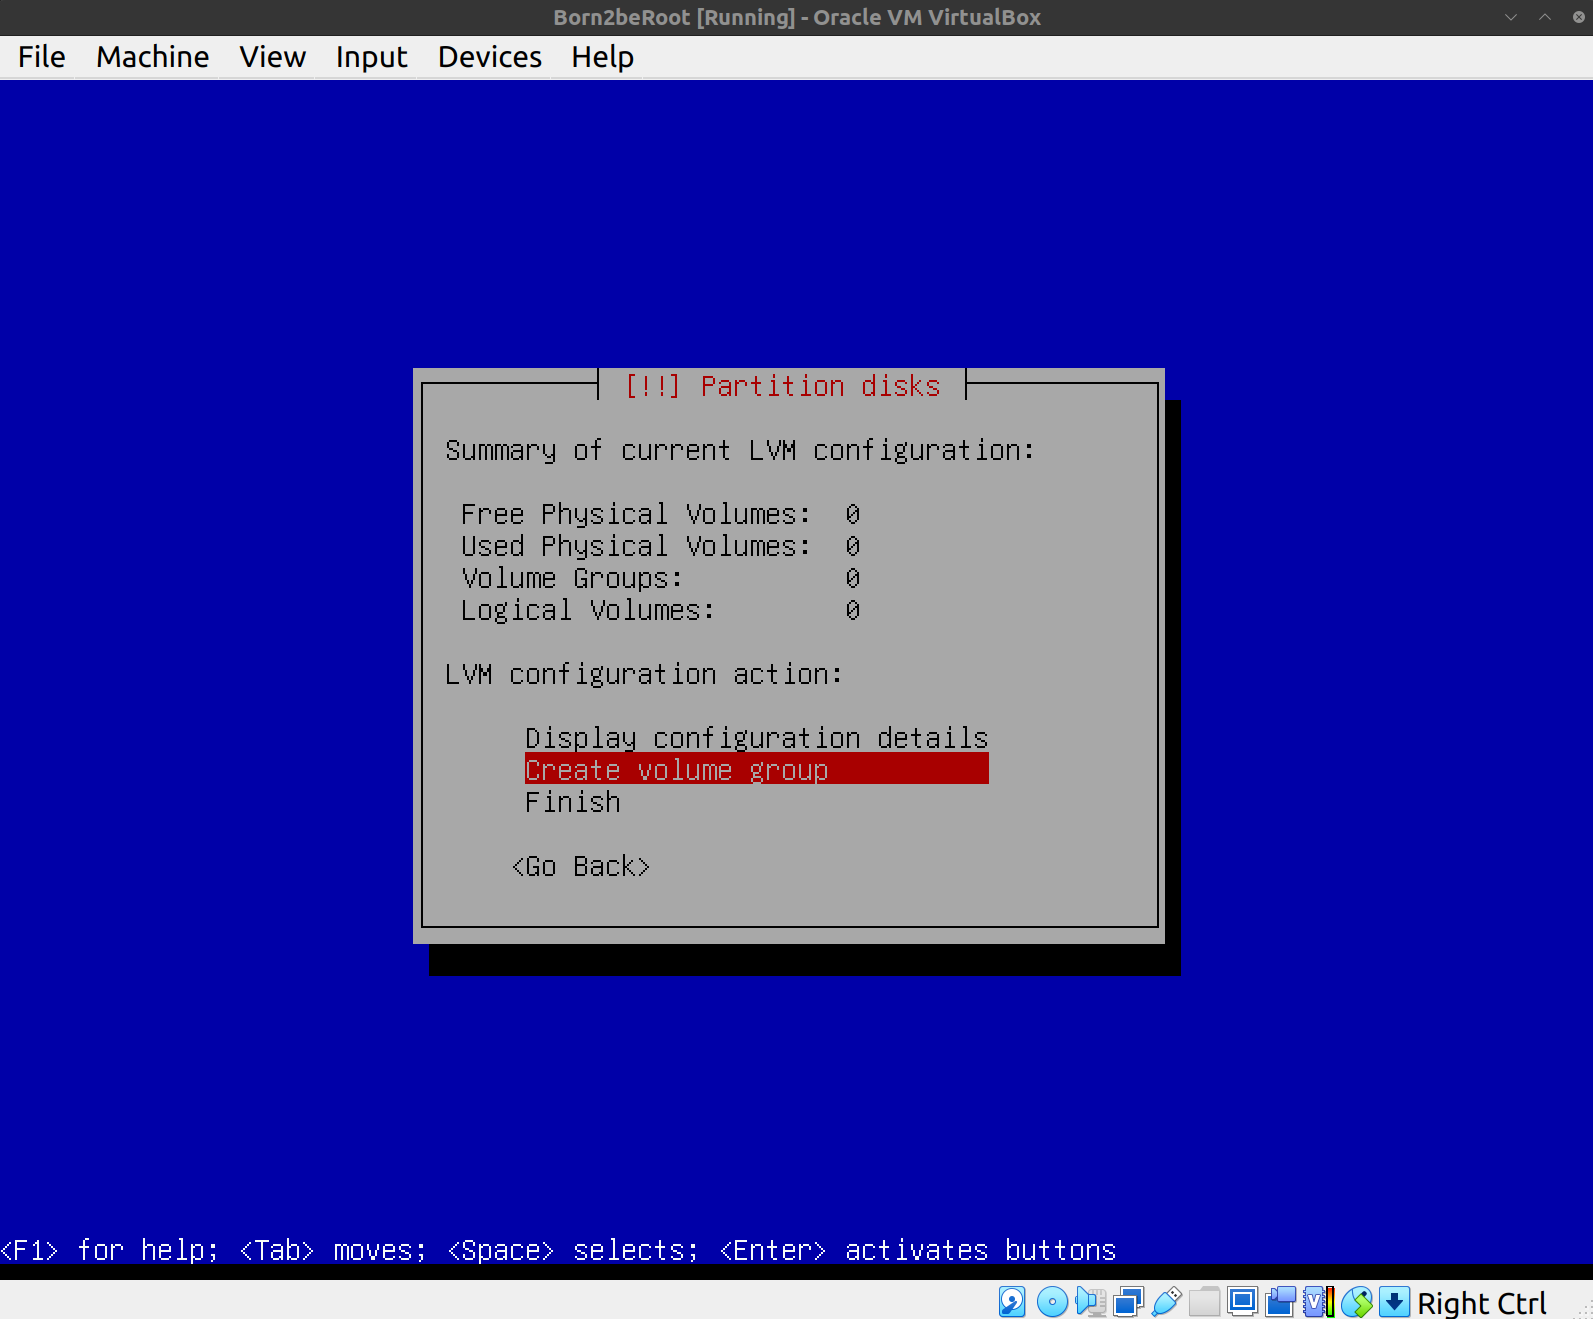Open the Help menu
Image resolution: width=1593 pixels, height=1319 pixels.
coord(603,57)
